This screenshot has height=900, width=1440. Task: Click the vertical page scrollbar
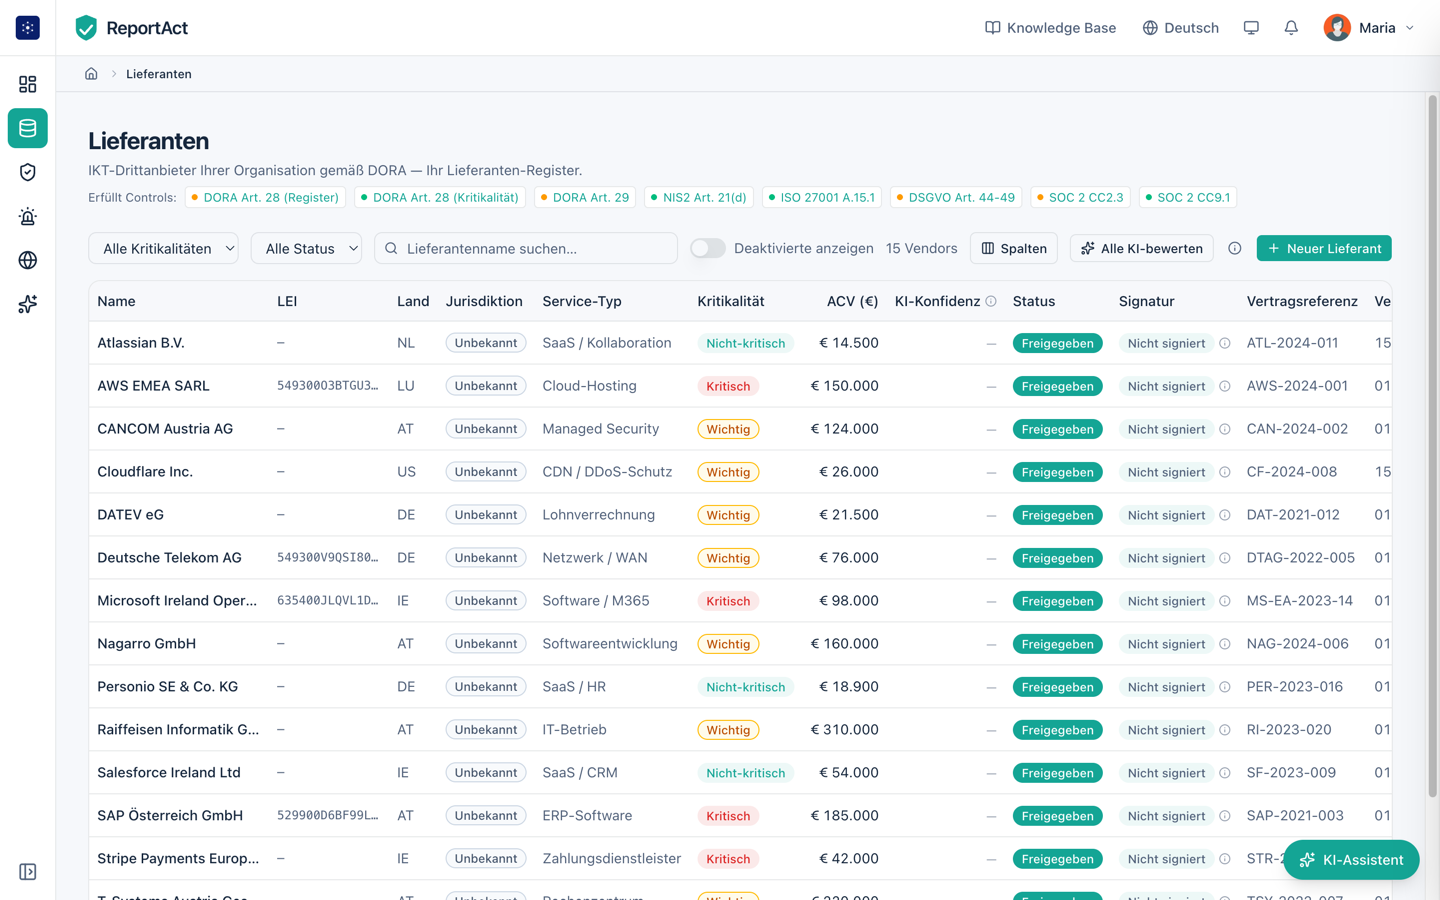click(1432, 446)
